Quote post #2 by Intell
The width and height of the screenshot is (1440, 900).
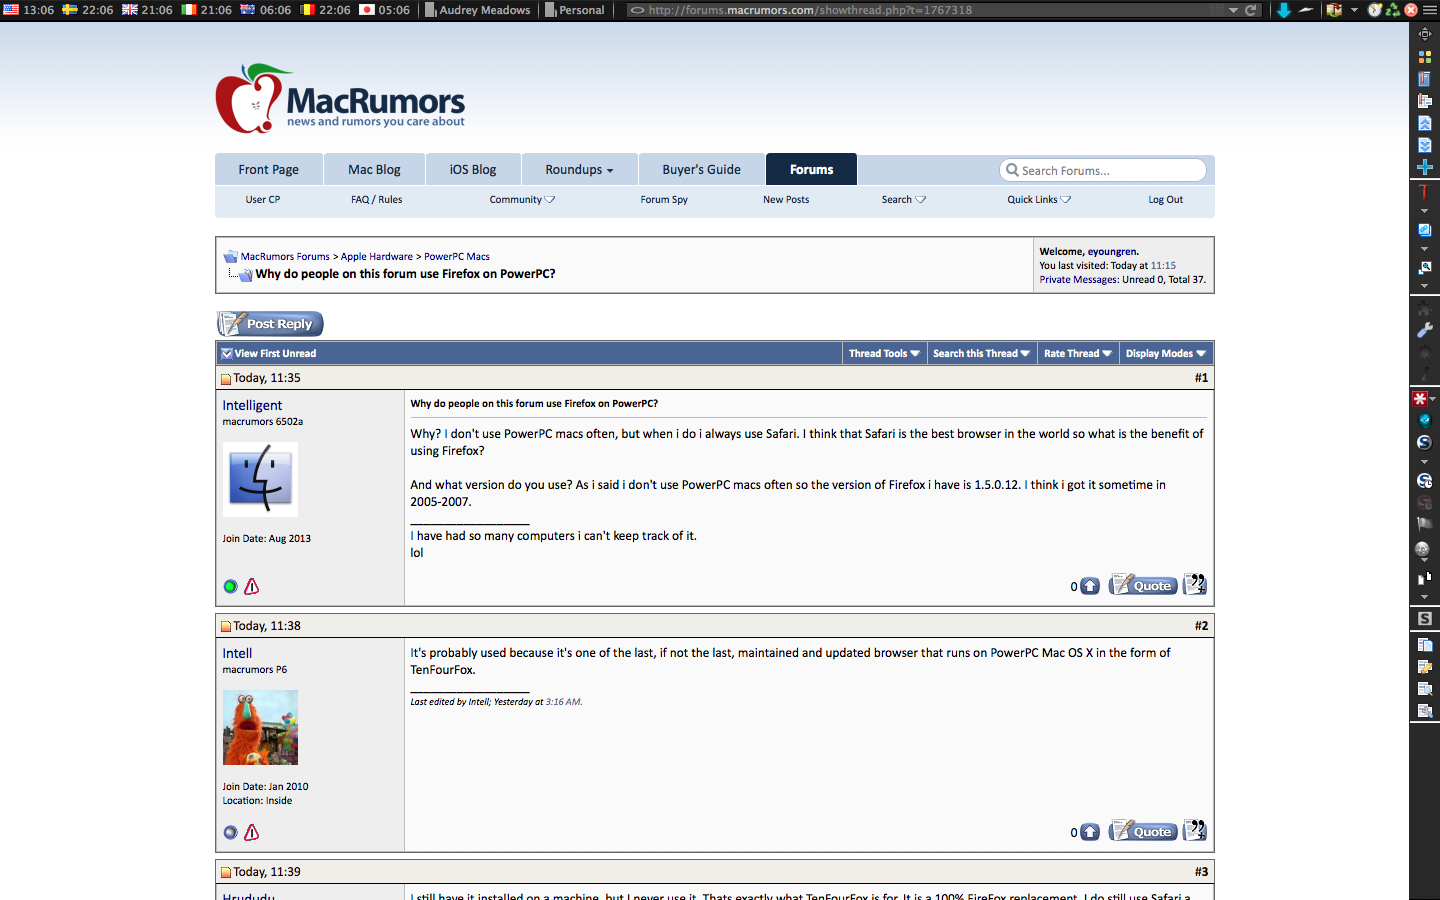(1143, 831)
